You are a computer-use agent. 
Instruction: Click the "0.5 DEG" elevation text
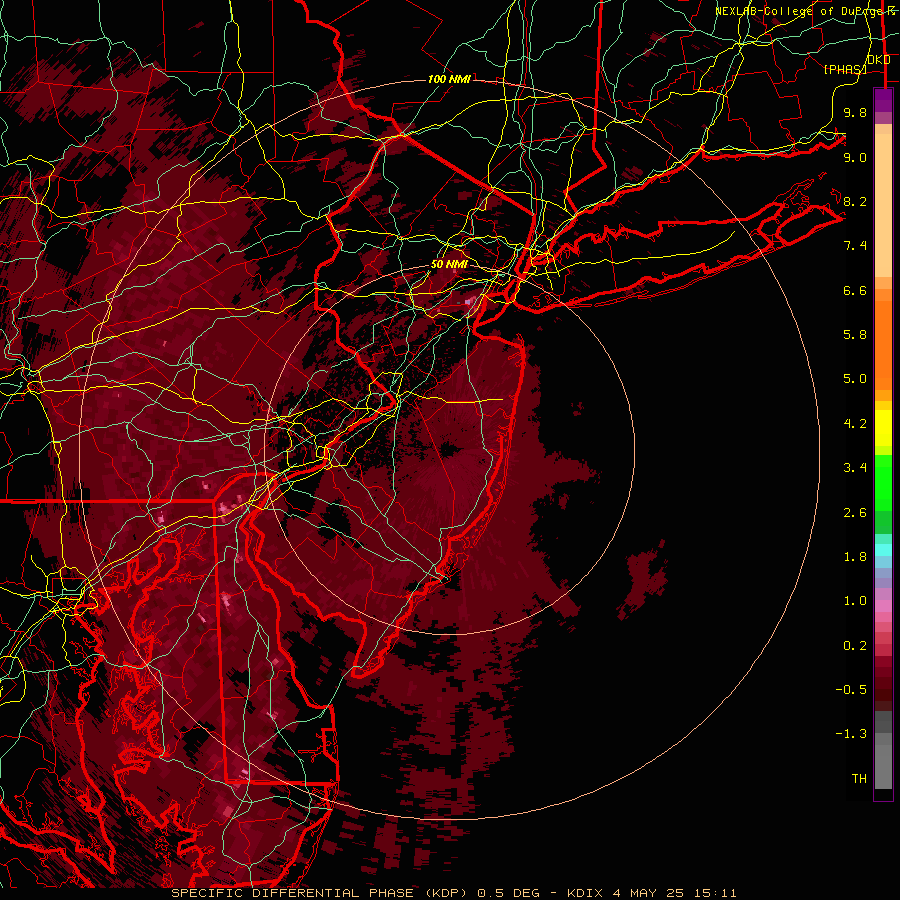509,893
